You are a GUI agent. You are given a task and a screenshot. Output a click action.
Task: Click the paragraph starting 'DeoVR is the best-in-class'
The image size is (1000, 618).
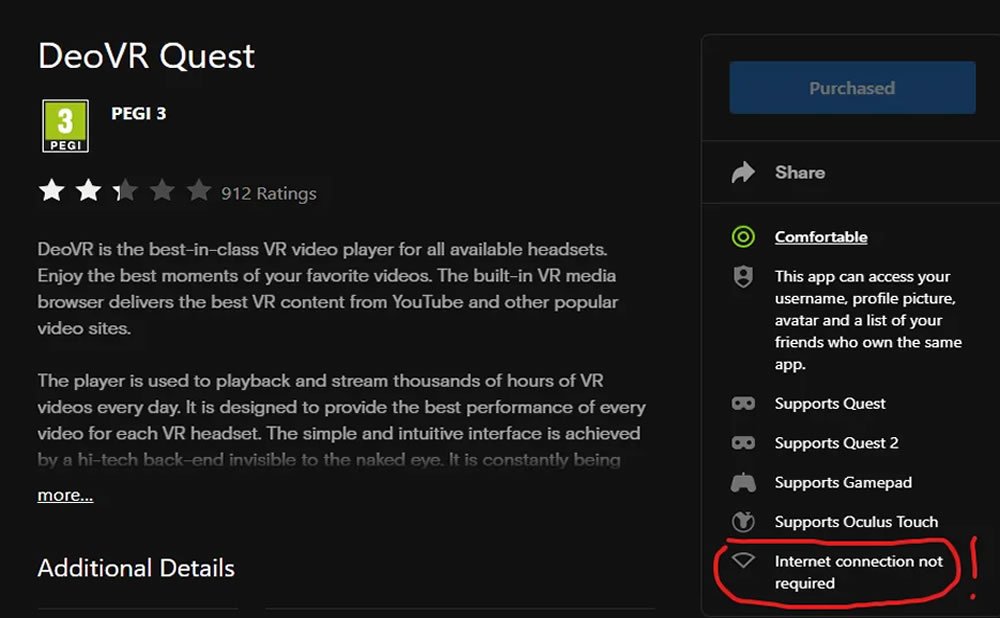pyautogui.click(x=328, y=288)
